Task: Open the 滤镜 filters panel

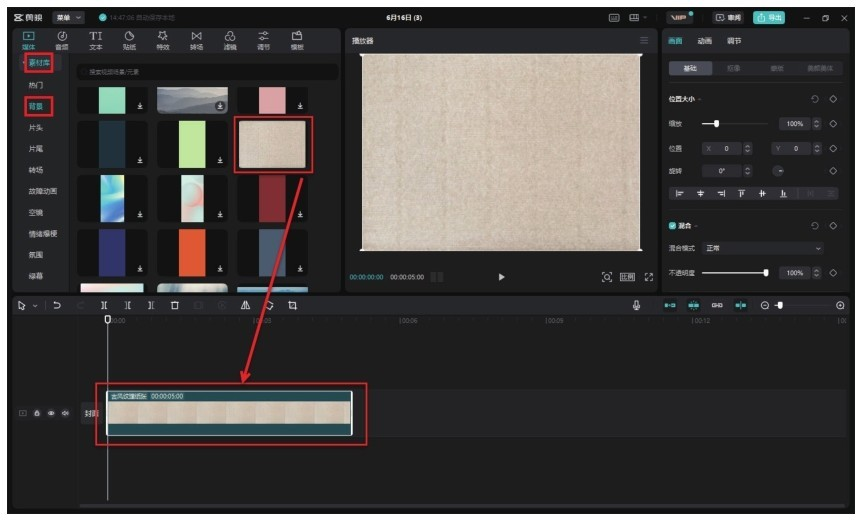Action: [230, 41]
